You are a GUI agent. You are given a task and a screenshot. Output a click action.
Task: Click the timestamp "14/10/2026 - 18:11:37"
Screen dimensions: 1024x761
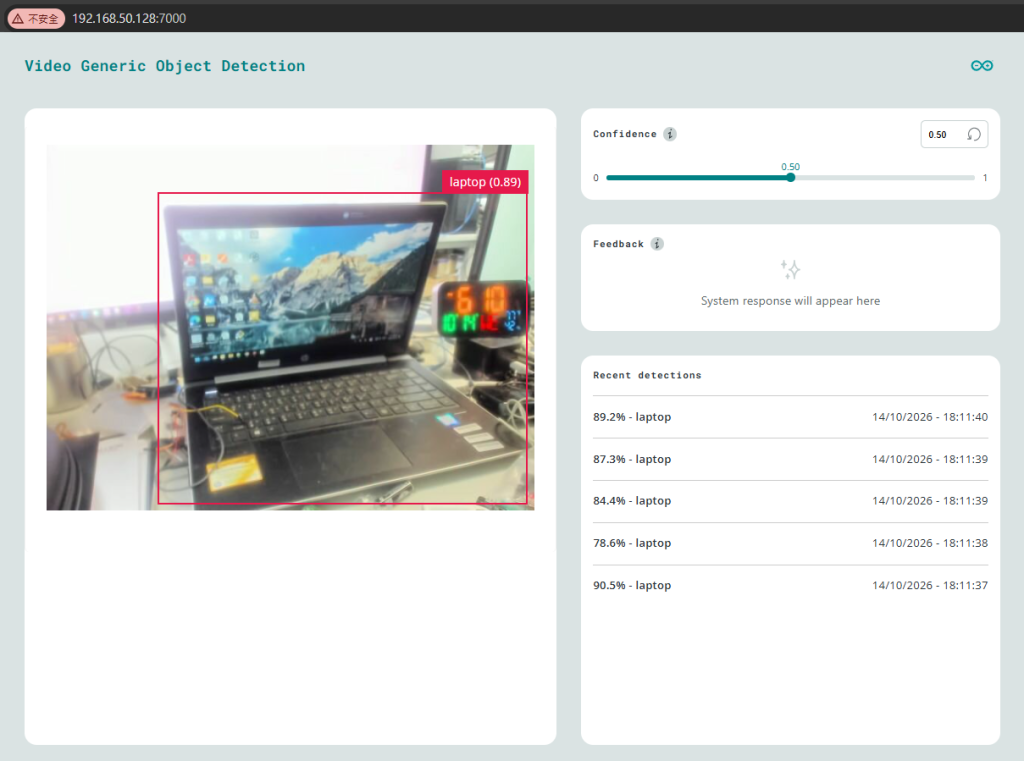coord(930,585)
